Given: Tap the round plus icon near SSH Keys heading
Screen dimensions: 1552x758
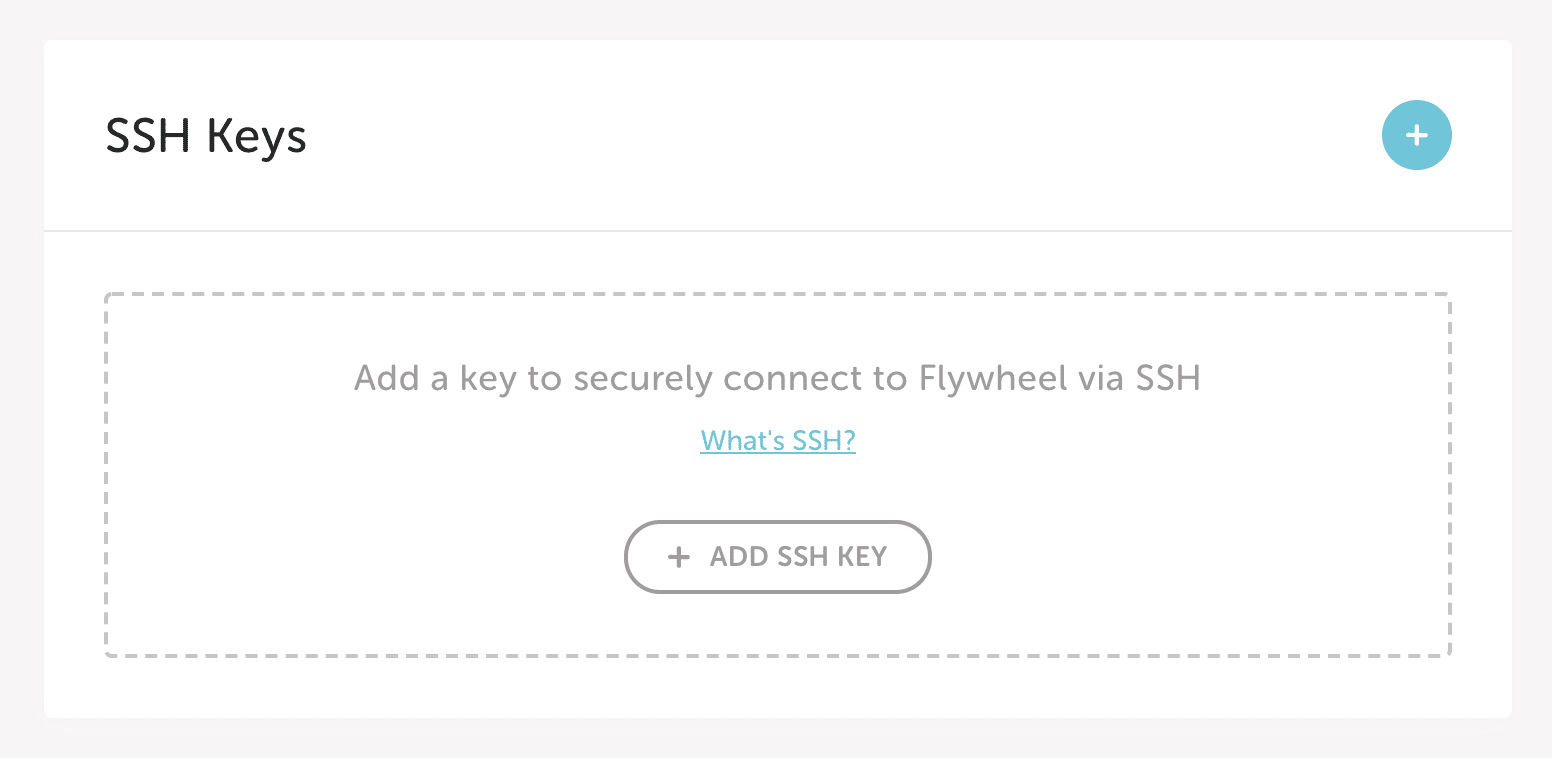Looking at the screenshot, I should click(x=1416, y=134).
